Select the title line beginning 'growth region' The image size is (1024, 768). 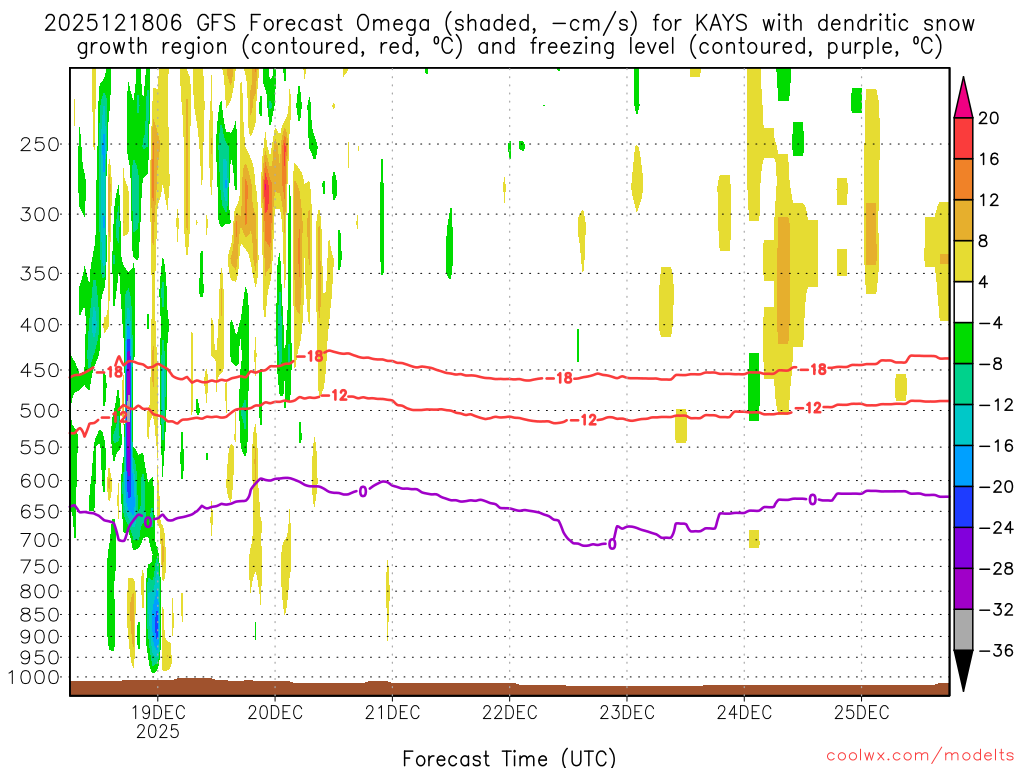click(x=509, y=47)
